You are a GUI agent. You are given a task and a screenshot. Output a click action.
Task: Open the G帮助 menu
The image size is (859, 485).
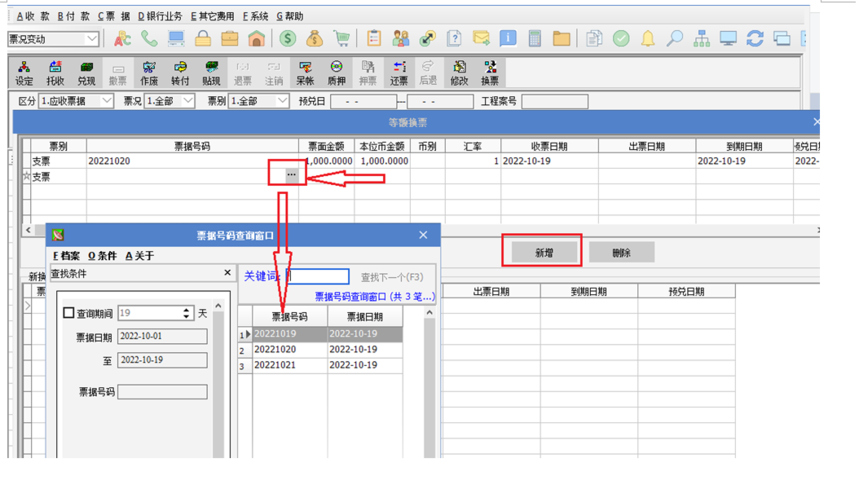tap(290, 16)
